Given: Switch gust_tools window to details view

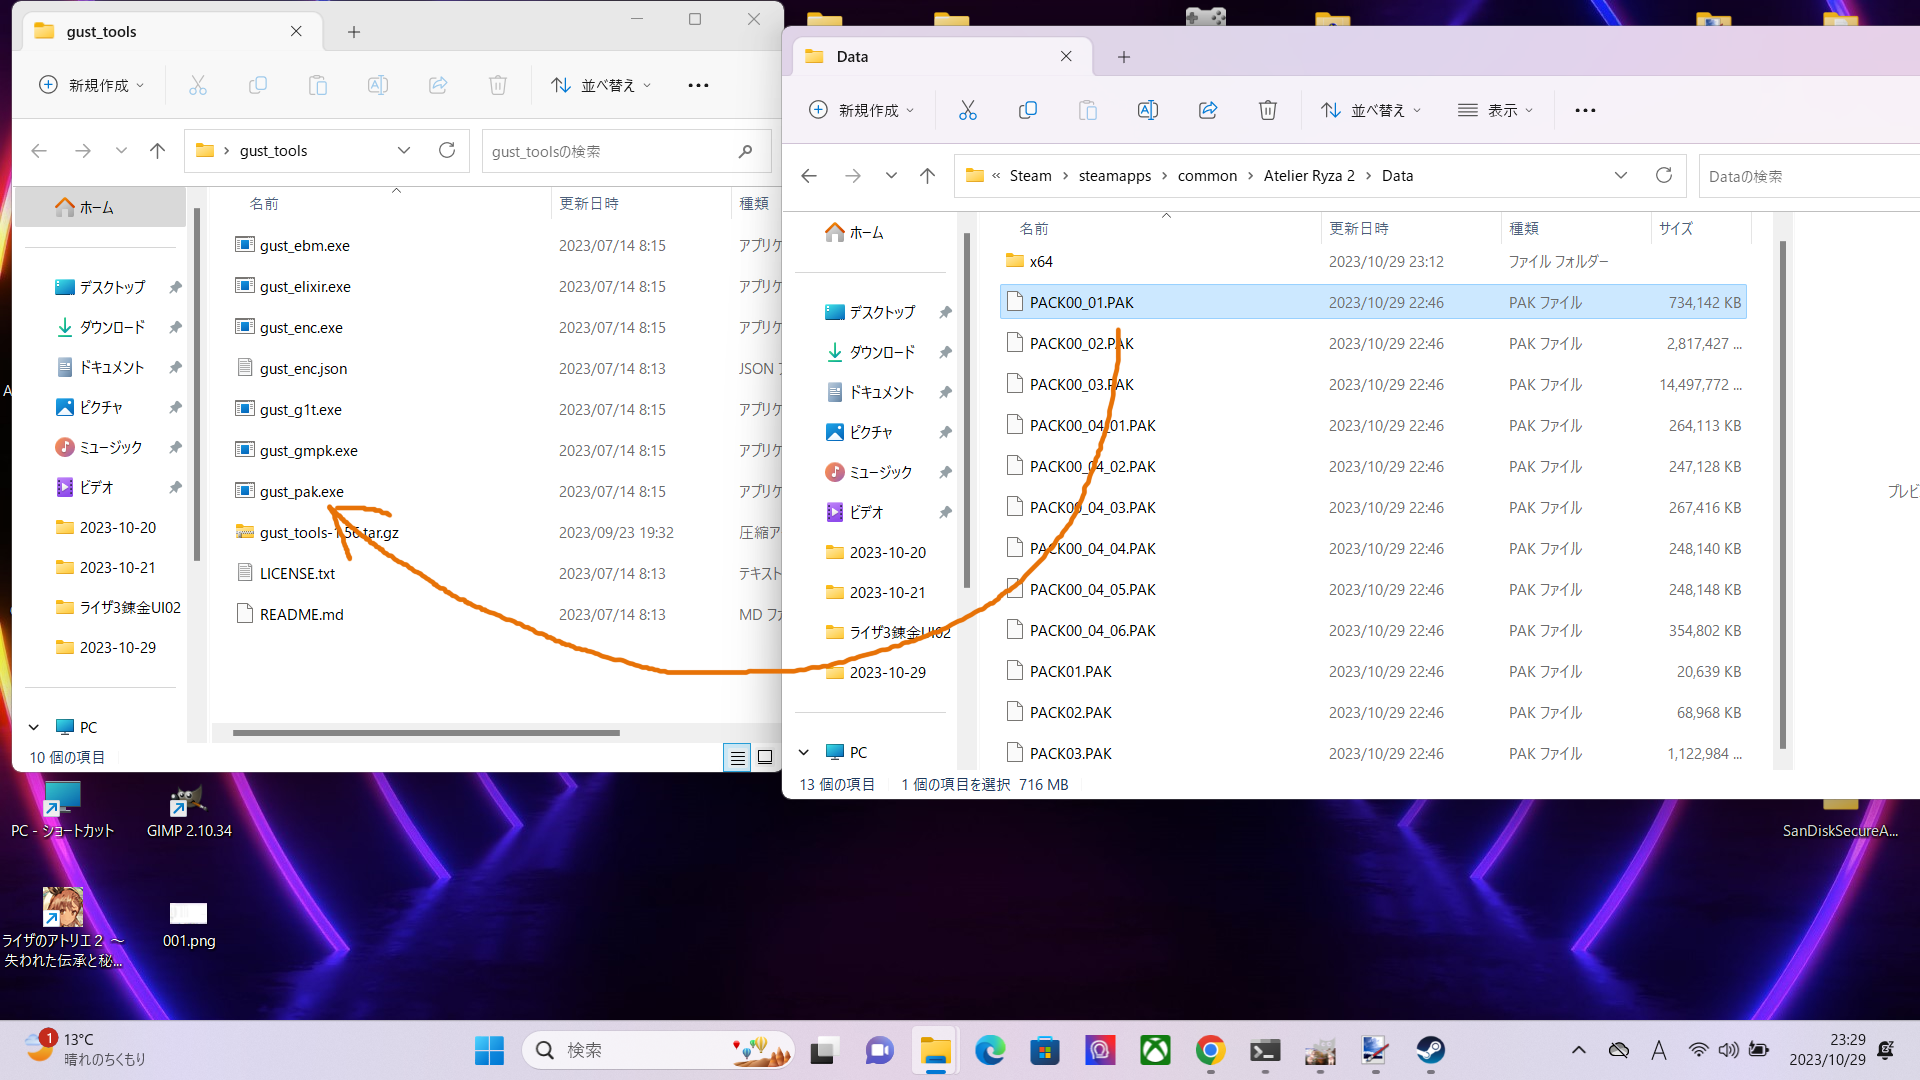Looking at the screenshot, I should [737, 757].
